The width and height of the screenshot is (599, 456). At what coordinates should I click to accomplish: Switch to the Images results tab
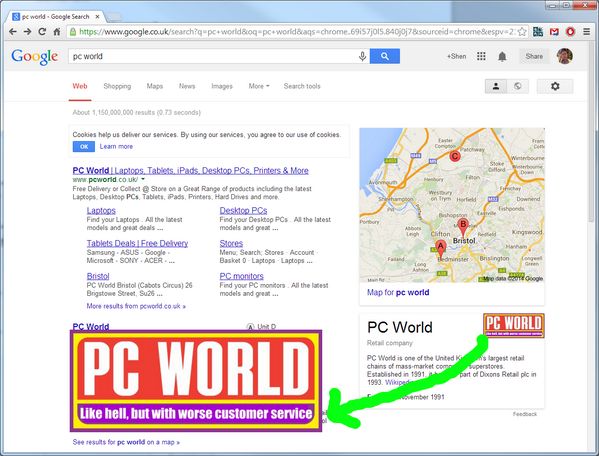222,86
